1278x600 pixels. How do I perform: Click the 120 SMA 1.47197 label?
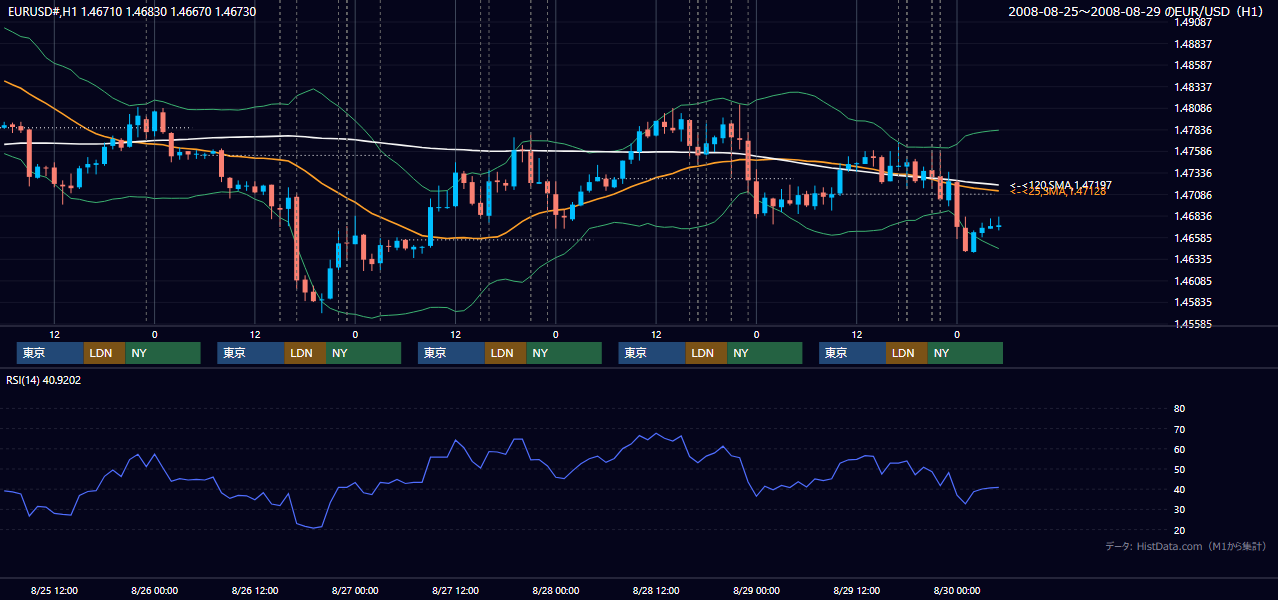click(1060, 185)
